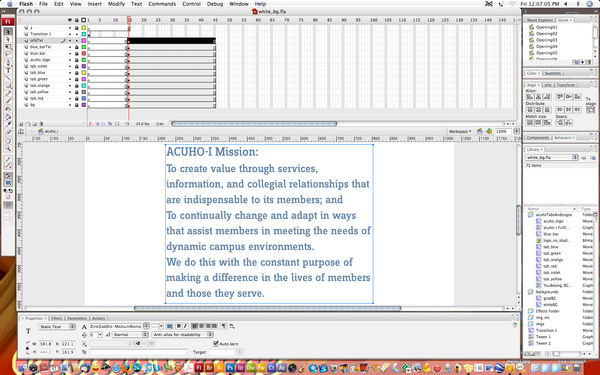Open the Modify menu
600x375 pixels.
[x=116, y=4]
